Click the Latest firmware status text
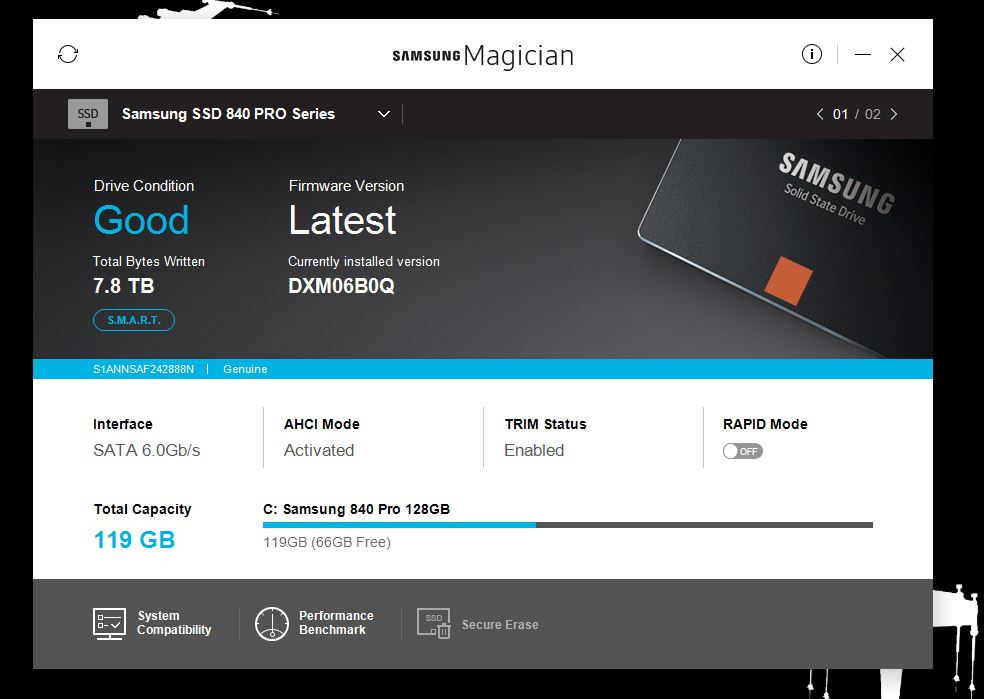 pos(342,220)
